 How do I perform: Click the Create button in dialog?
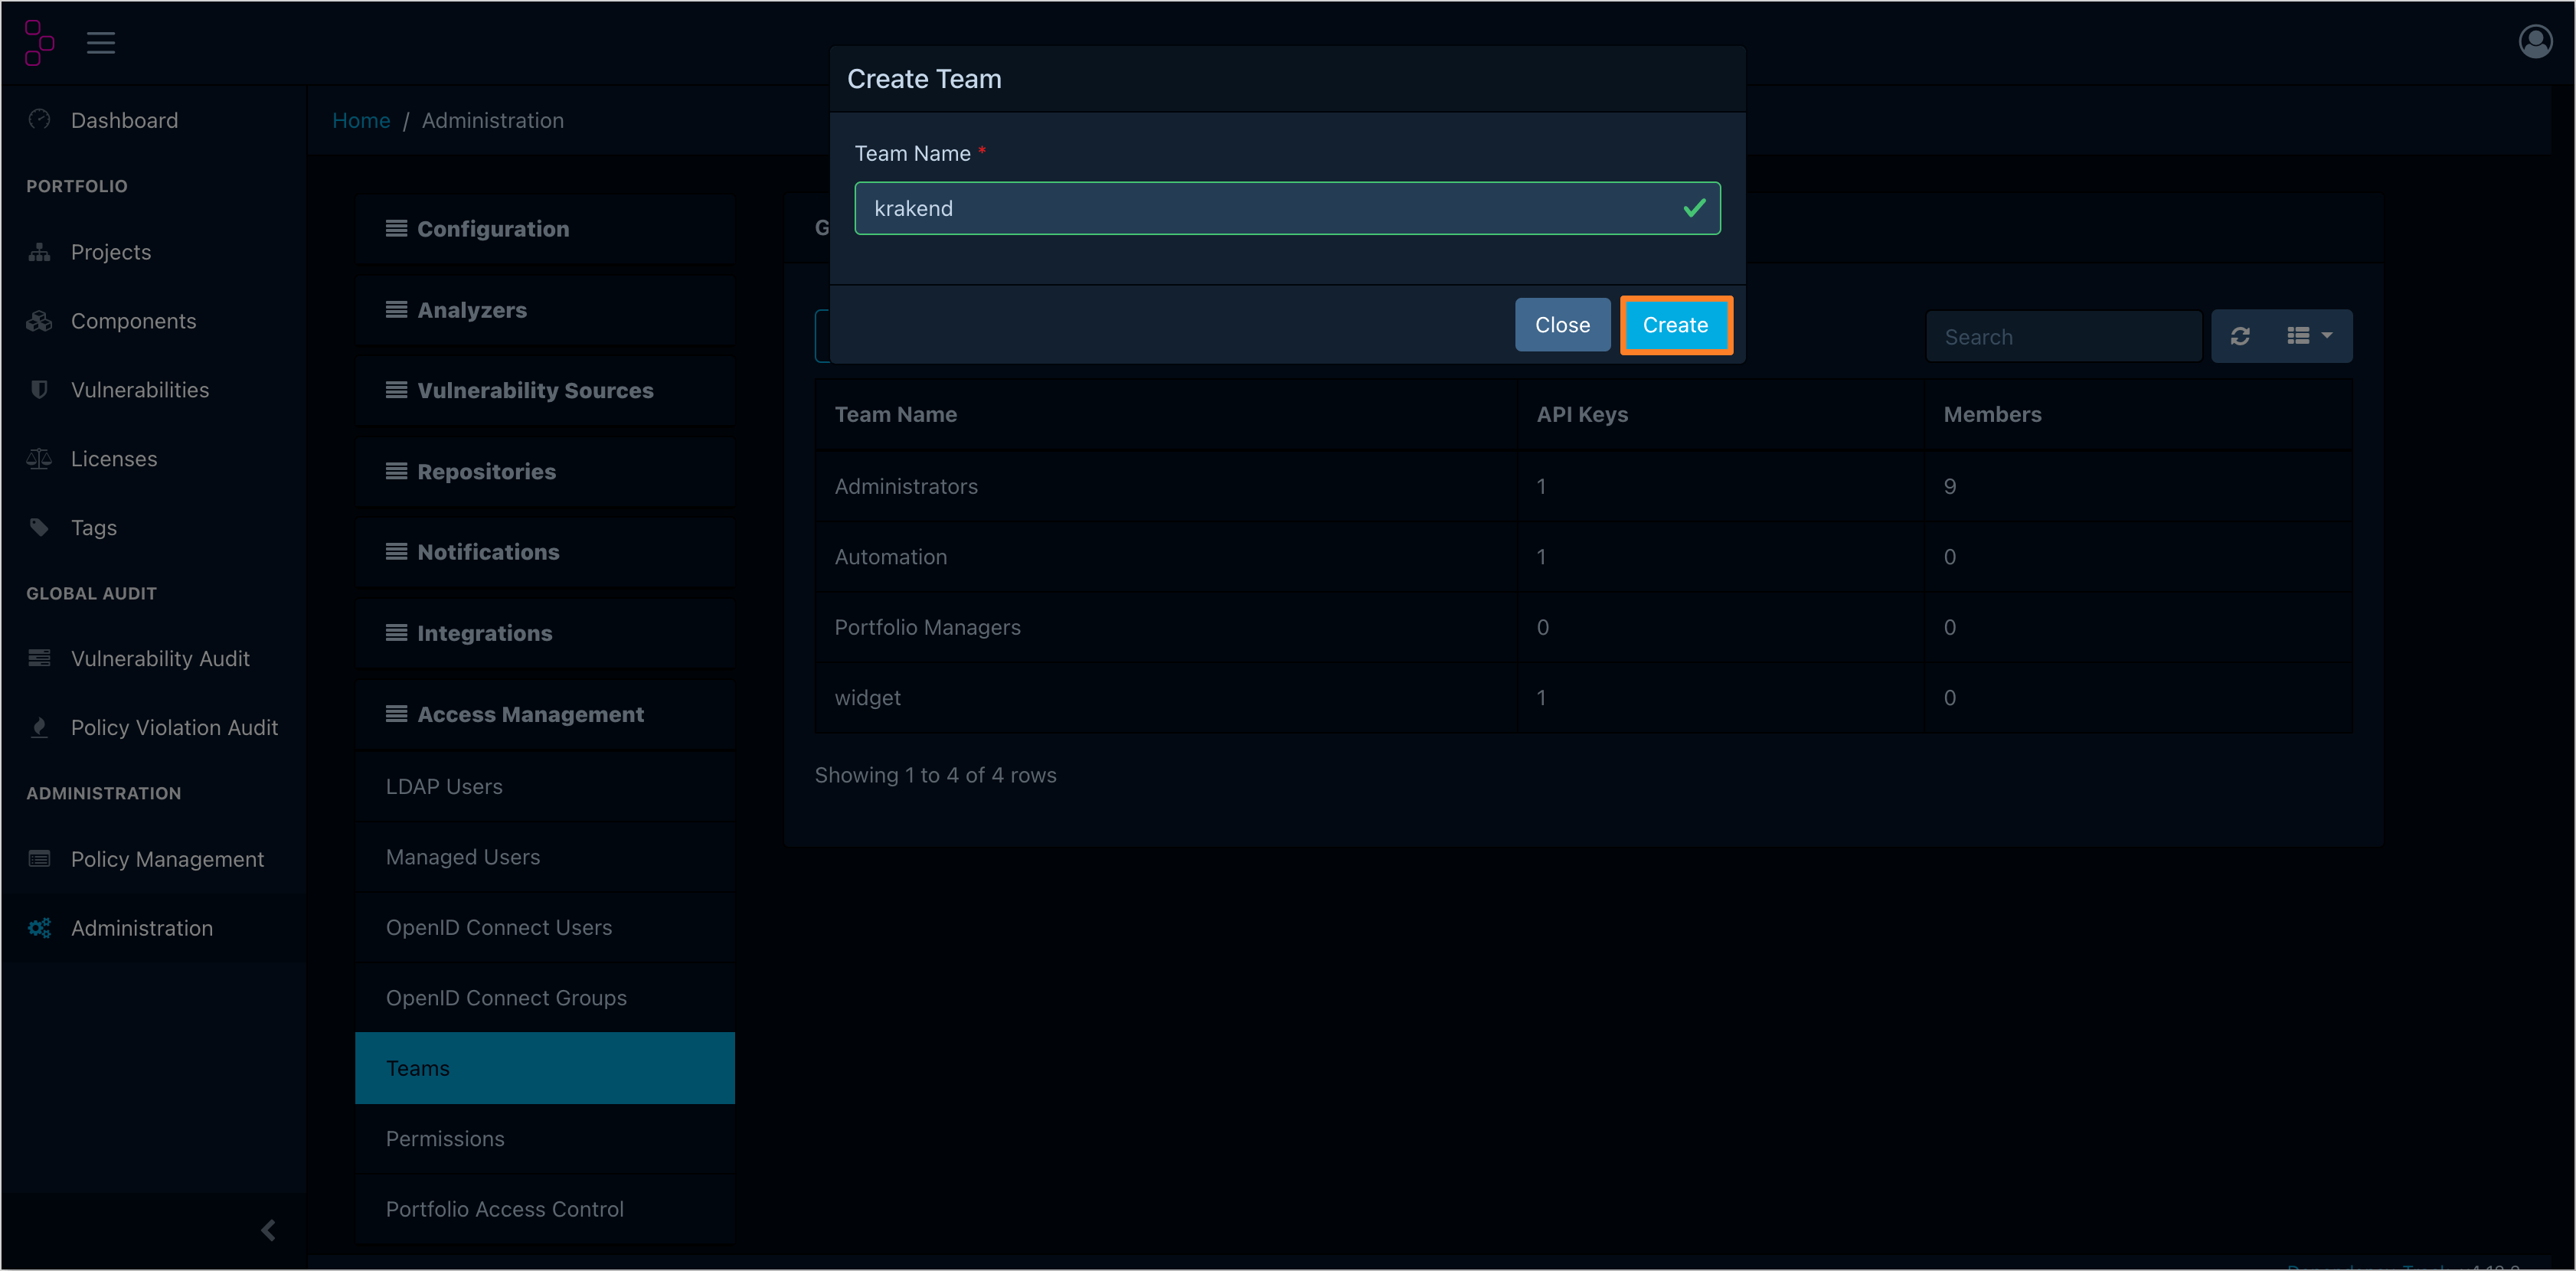click(1675, 324)
